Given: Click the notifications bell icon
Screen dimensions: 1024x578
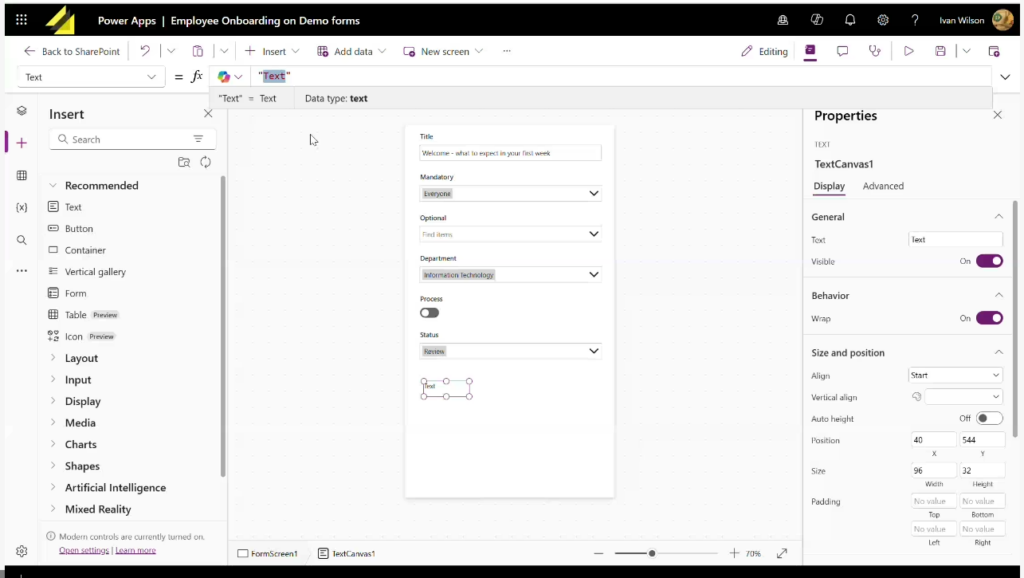Looking at the screenshot, I should click(x=850, y=20).
